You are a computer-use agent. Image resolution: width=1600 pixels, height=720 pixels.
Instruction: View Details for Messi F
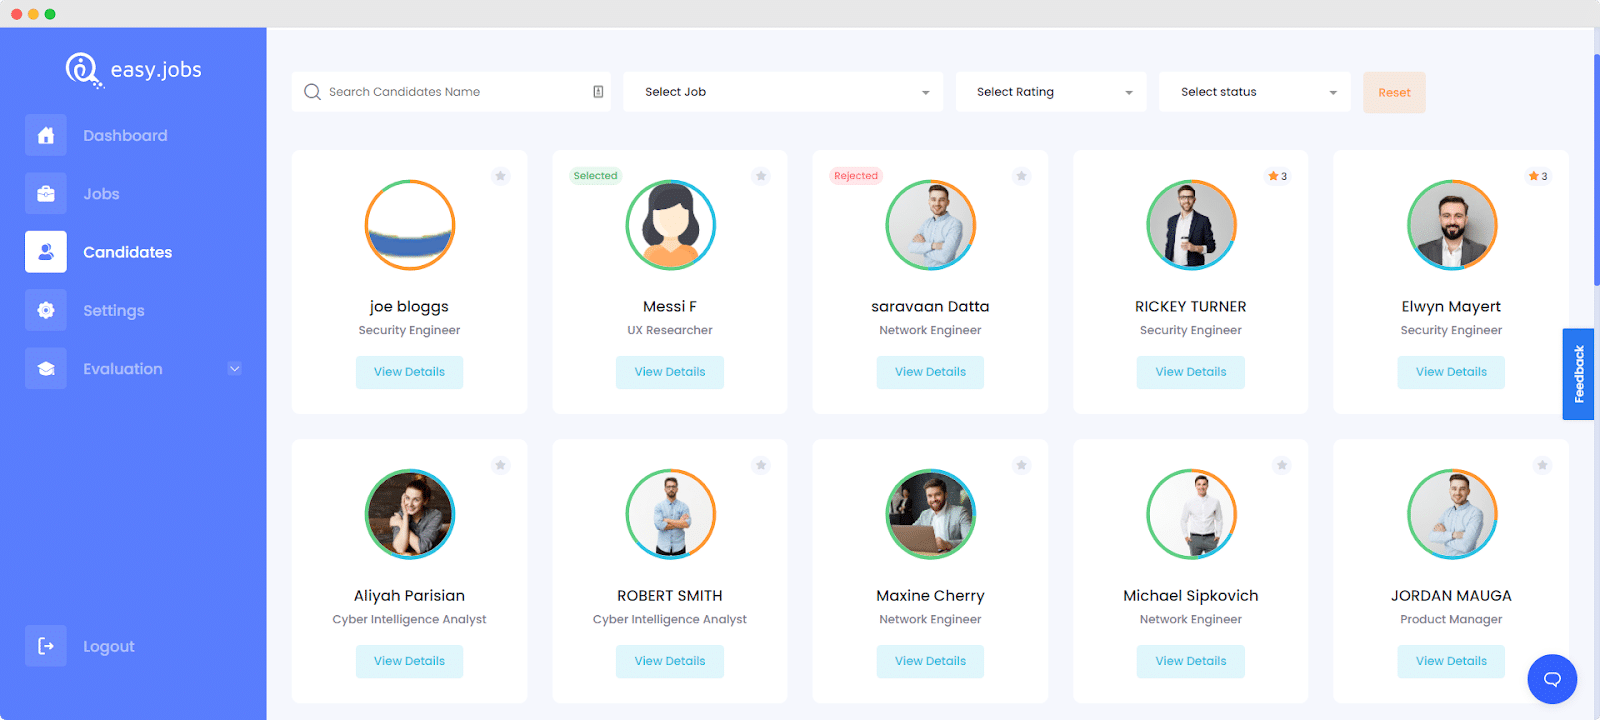[670, 372]
